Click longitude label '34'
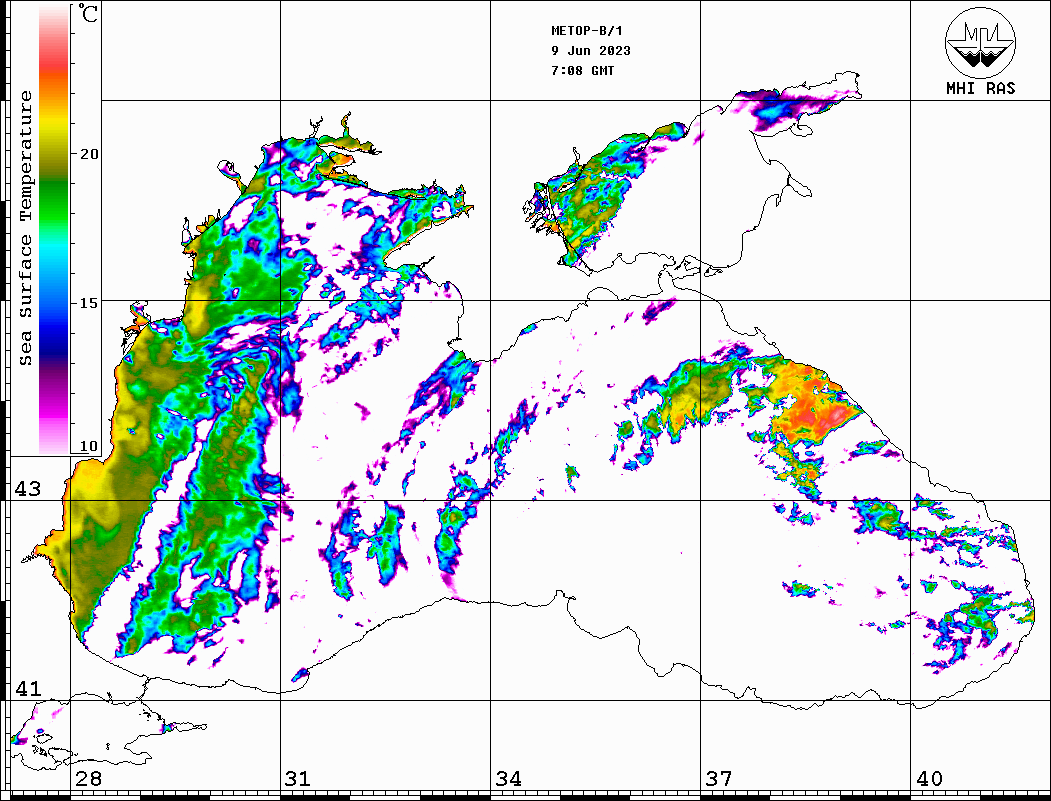 click(509, 779)
